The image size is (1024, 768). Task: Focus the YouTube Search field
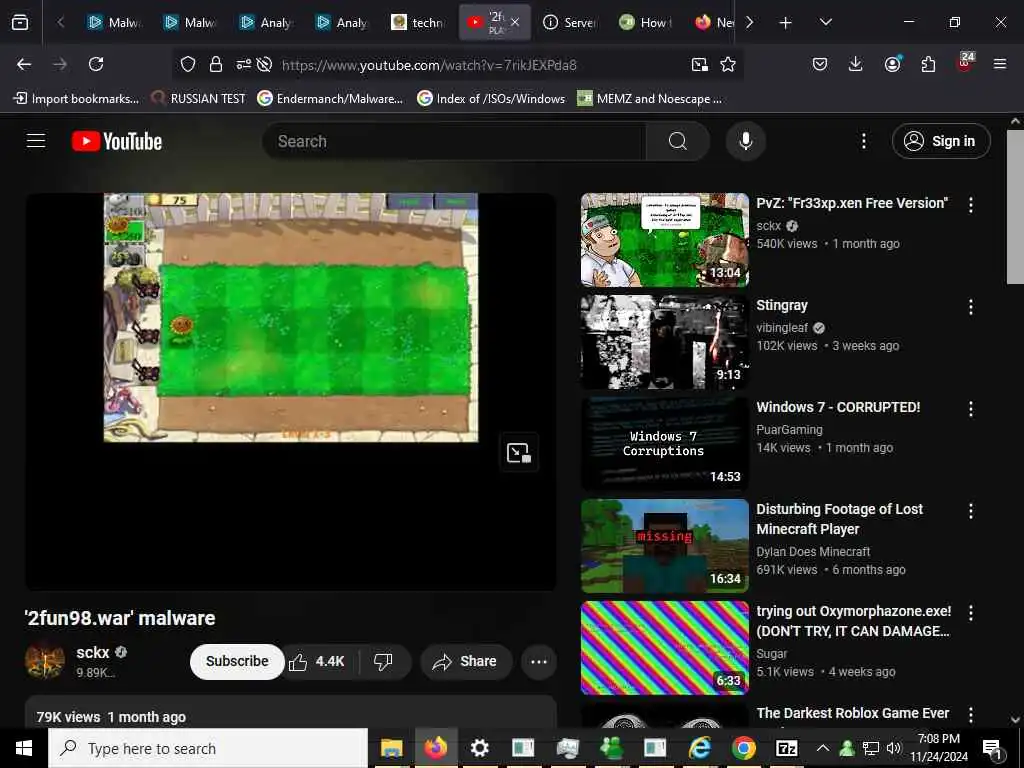(x=455, y=141)
